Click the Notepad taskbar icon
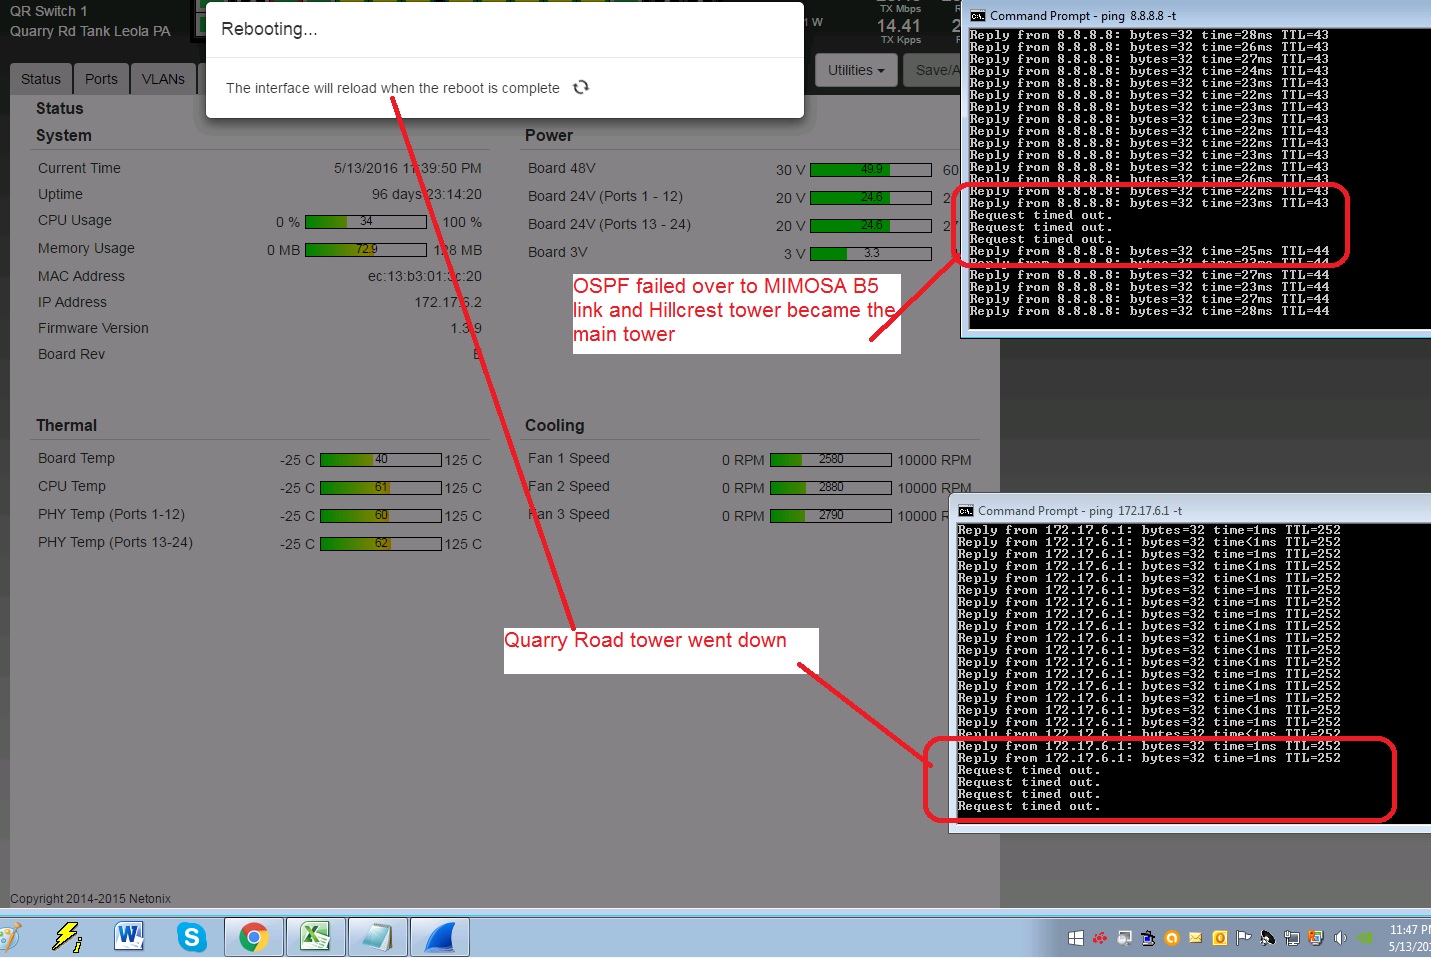This screenshot has width=1431, height=958. 377,937
